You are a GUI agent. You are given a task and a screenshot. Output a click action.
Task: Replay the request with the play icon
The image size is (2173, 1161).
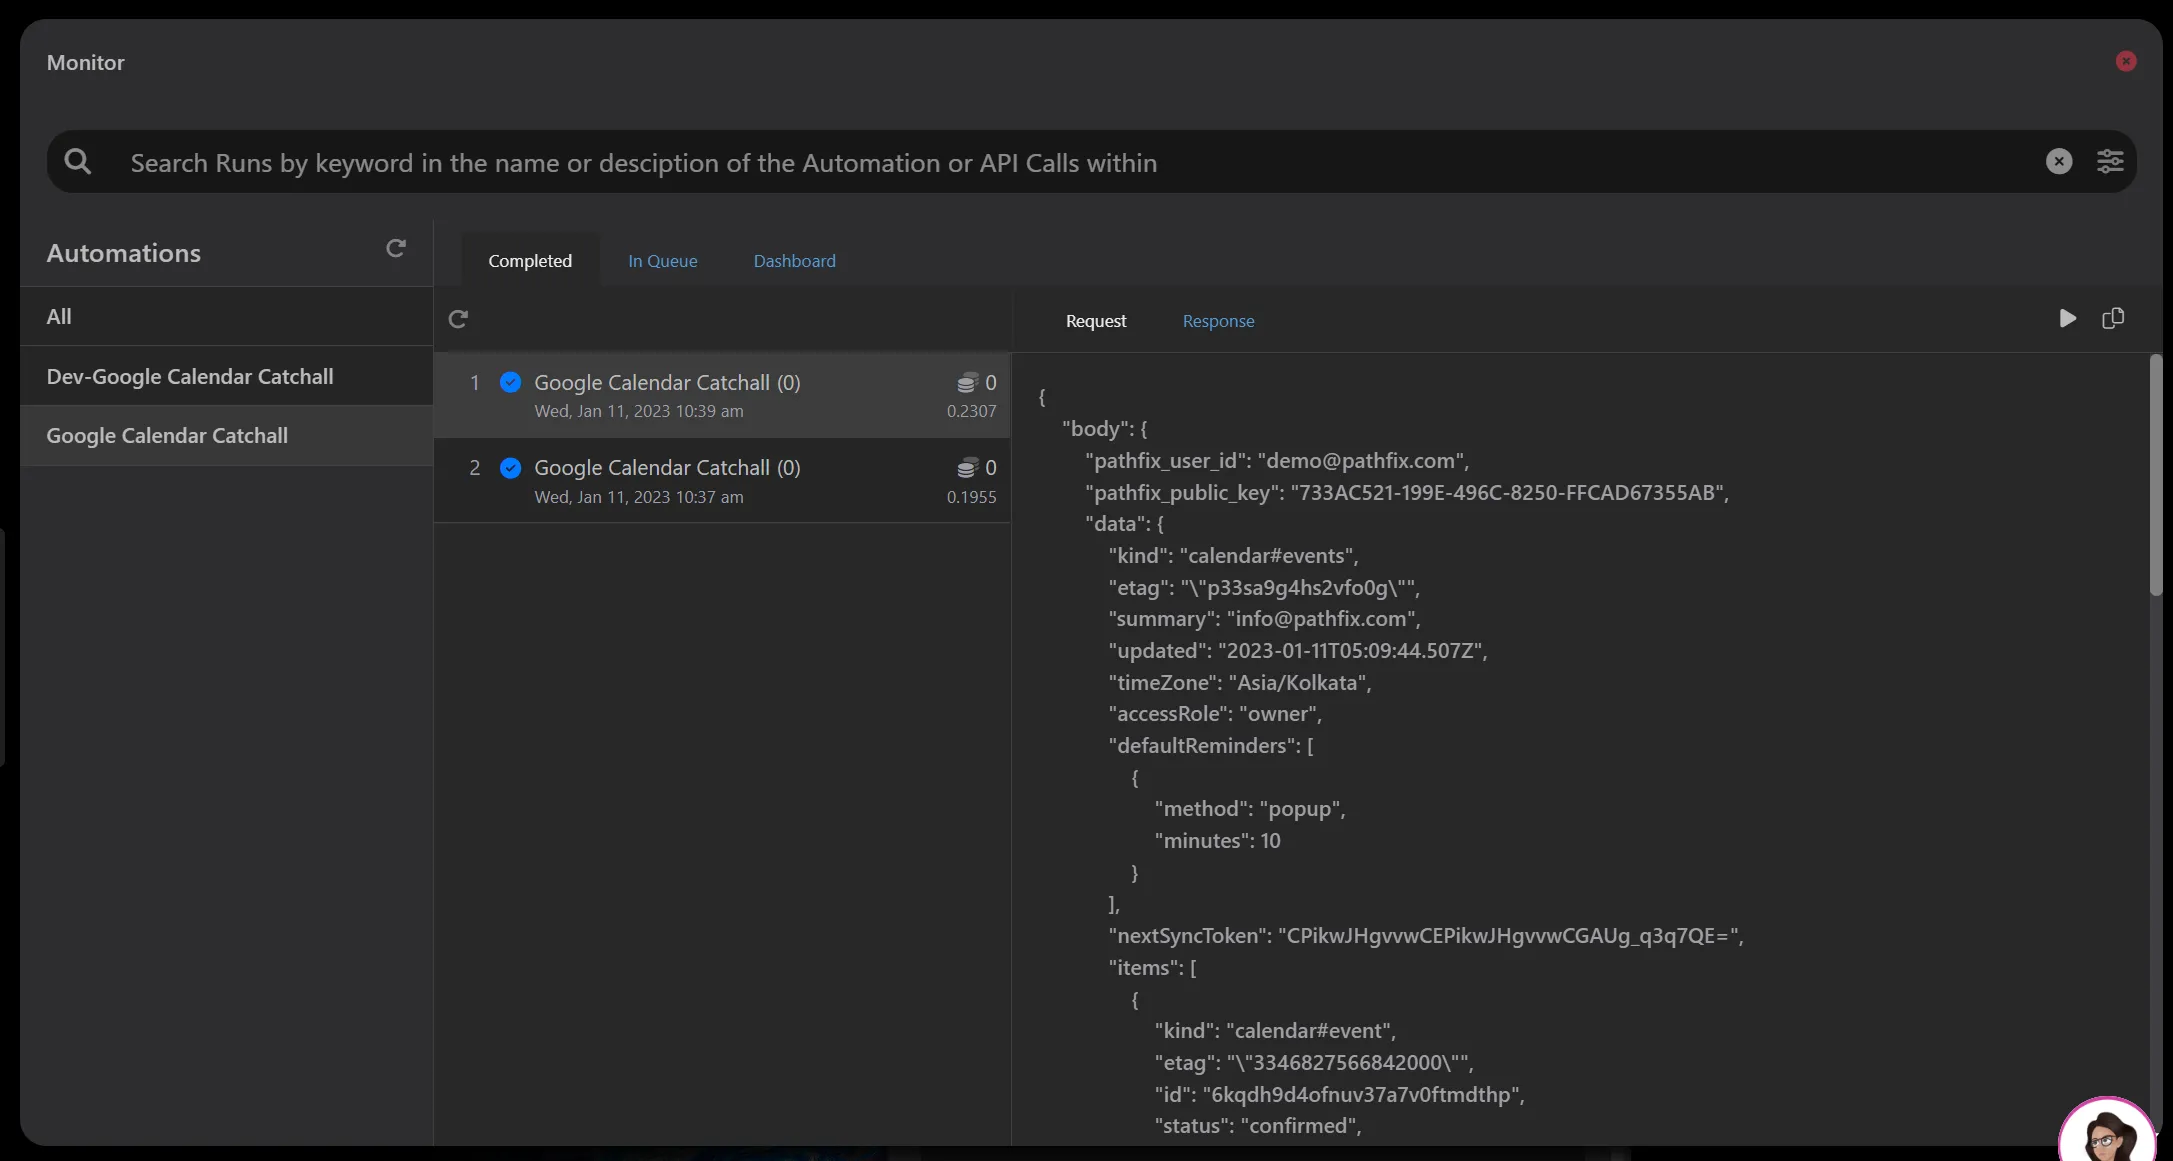click(2067, 318)
